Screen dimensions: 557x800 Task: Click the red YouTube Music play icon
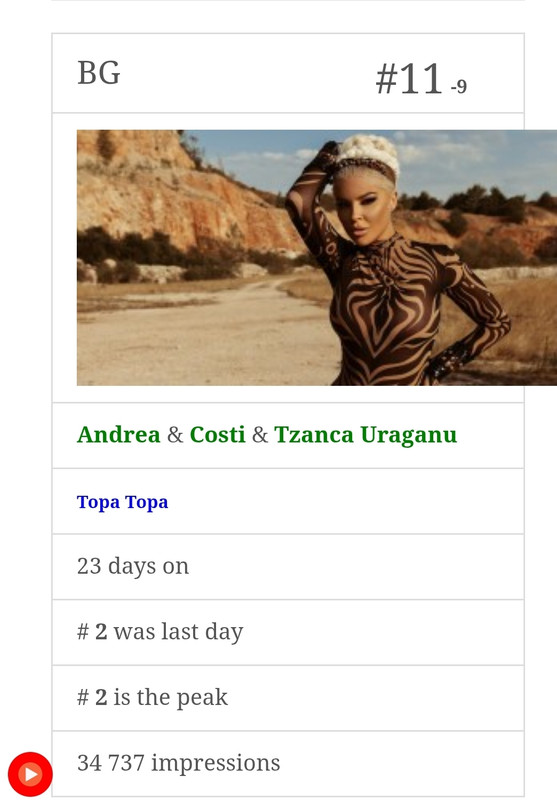click(30, 774)
